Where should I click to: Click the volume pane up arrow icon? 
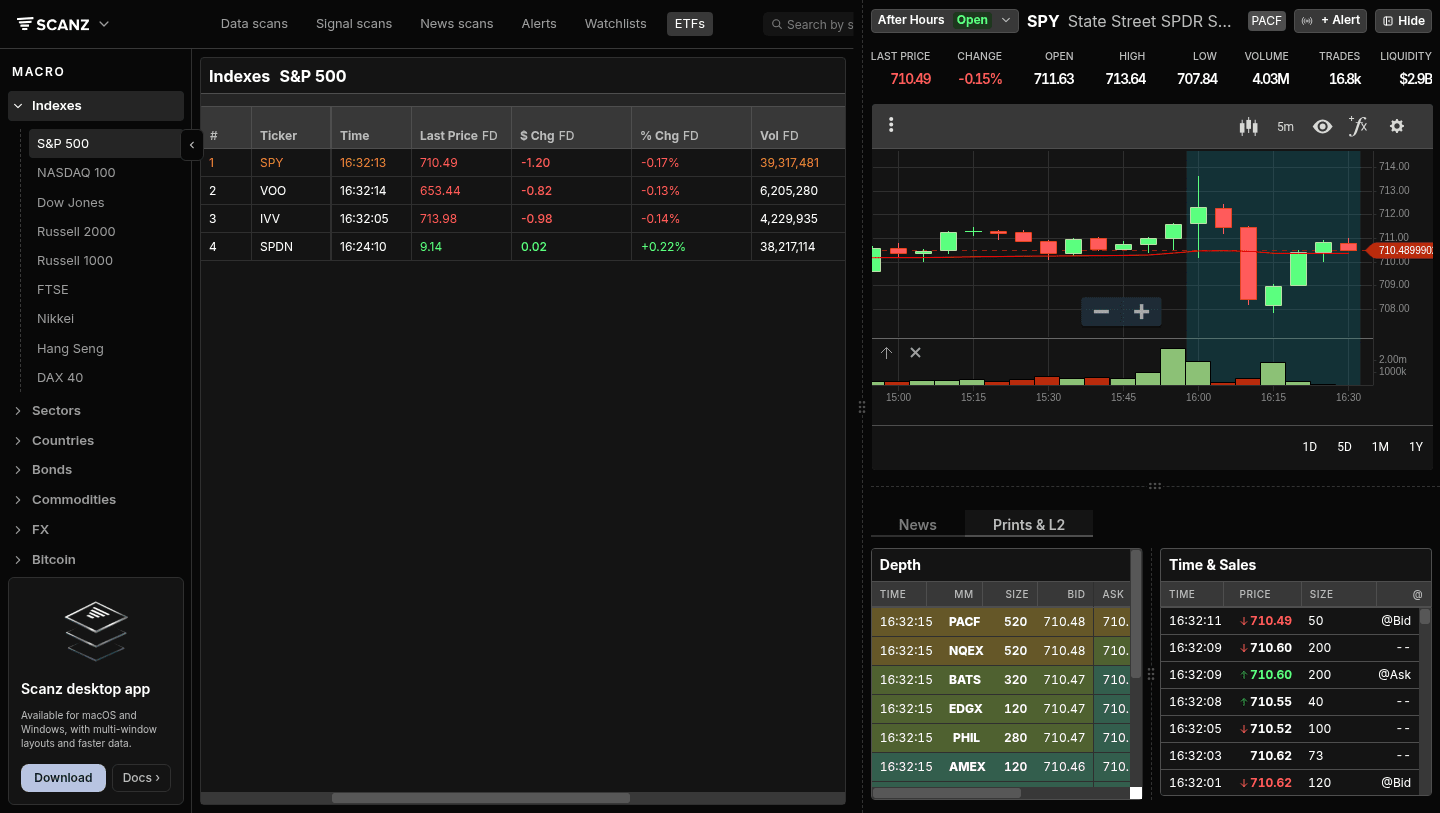(886, 353)
